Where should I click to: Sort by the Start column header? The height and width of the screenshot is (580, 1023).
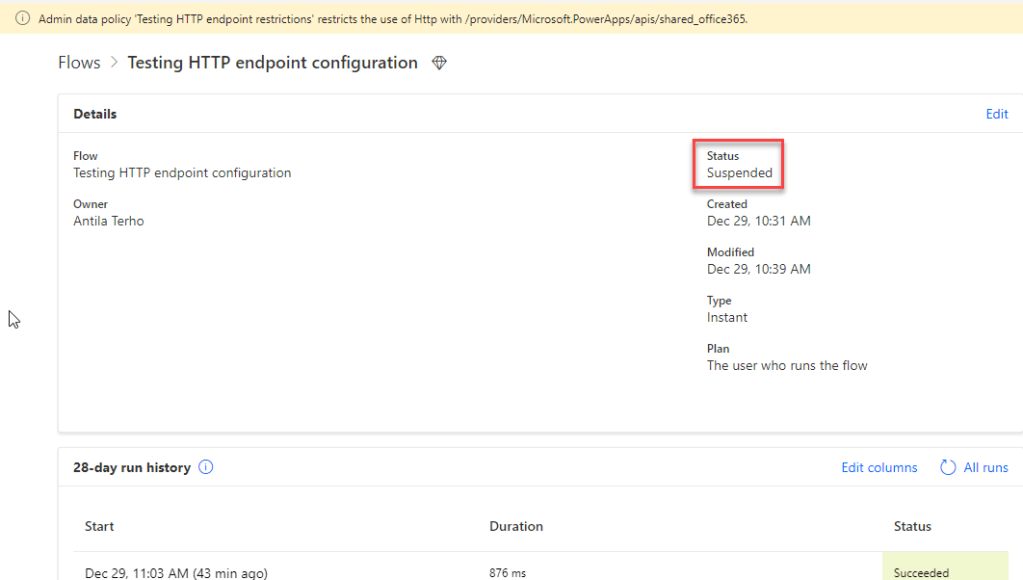click(x=99, y=526)
